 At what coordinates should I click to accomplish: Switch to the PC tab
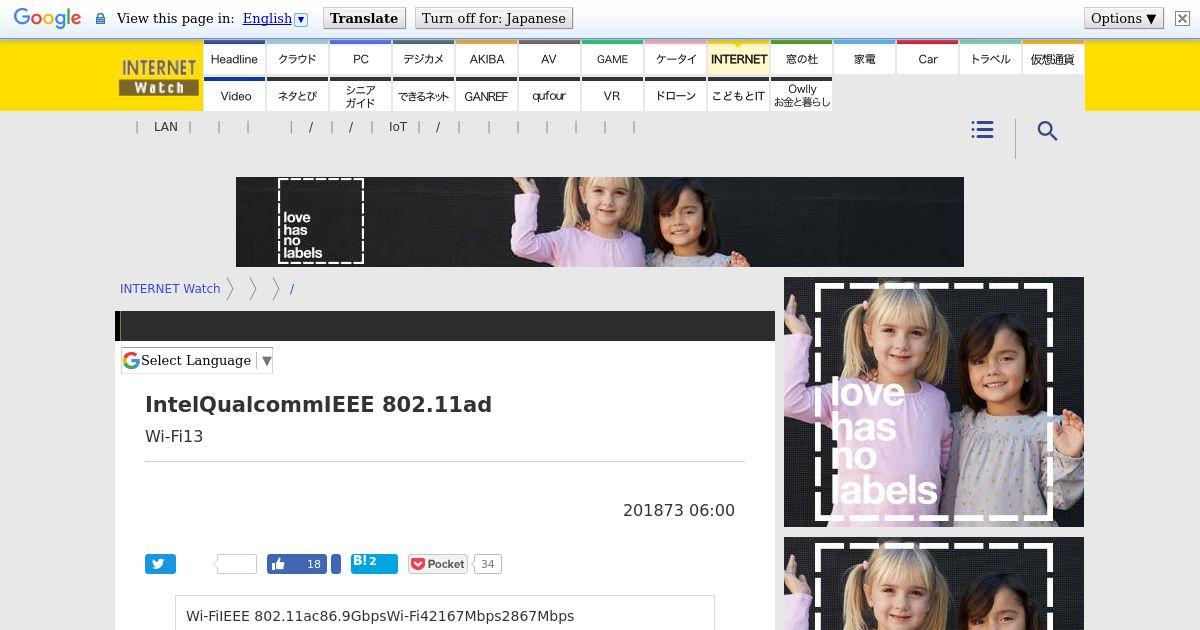(x=361, y=59)
